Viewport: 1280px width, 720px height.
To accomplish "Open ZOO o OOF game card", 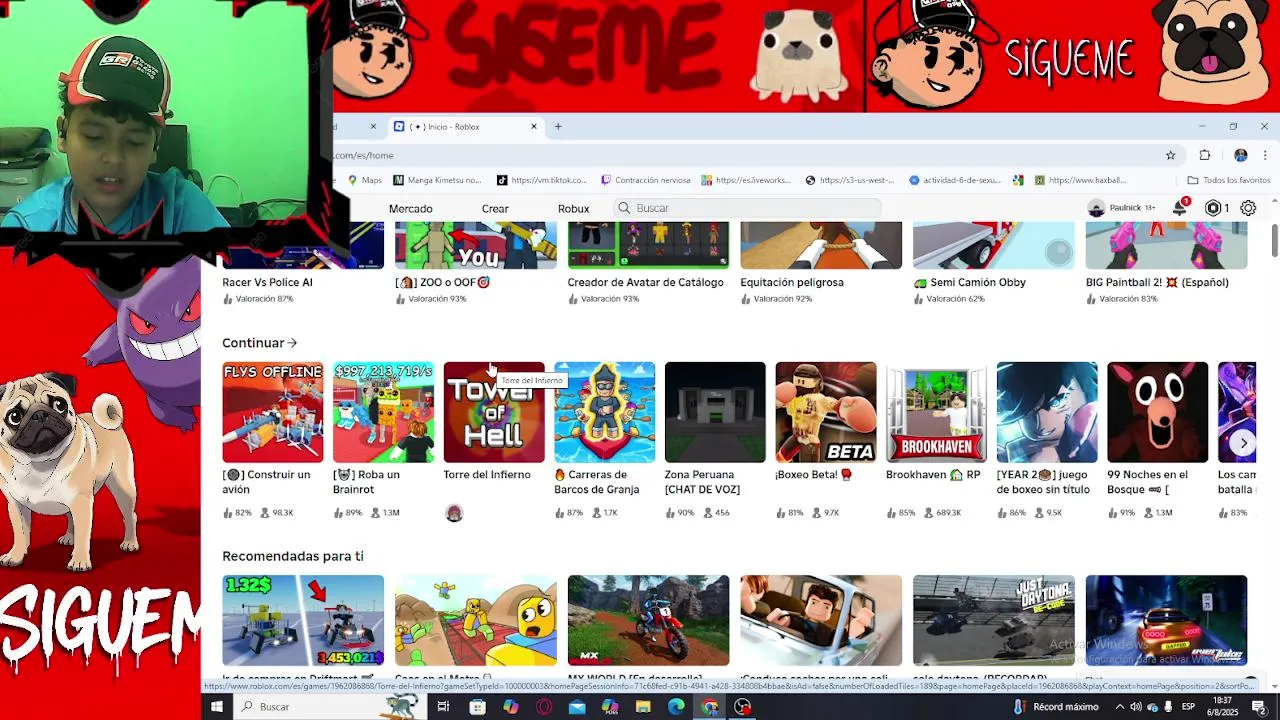I will tap(476, 261).
